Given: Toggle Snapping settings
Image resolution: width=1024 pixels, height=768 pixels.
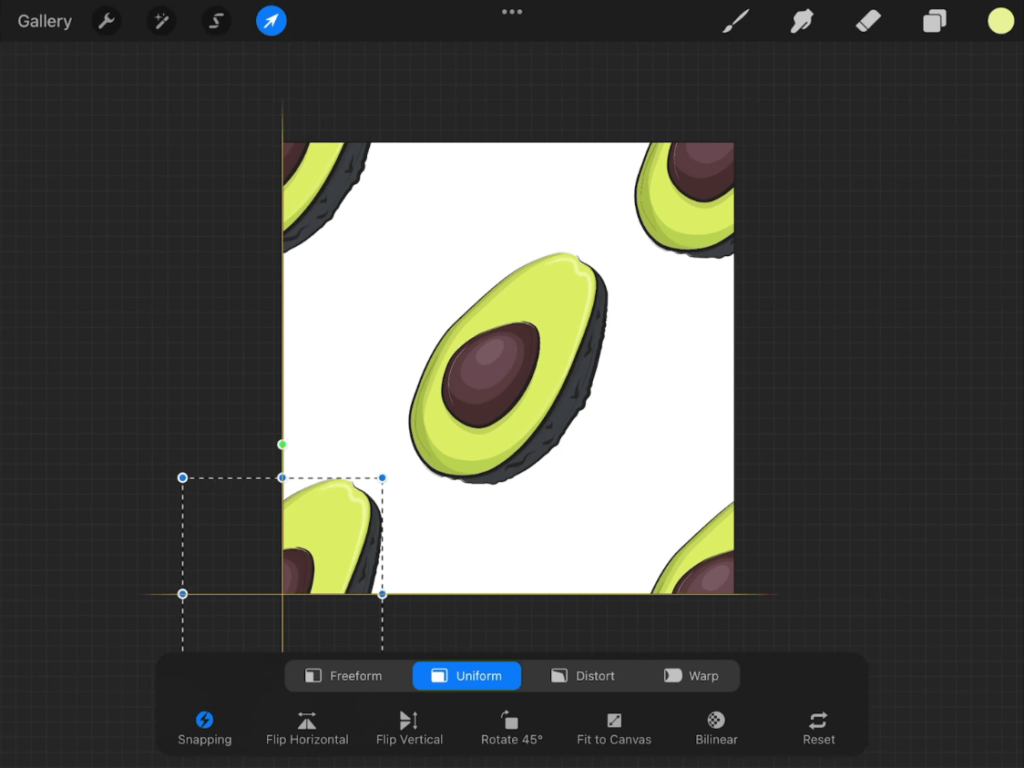Looking at the screenshot, I should (205, 727).
